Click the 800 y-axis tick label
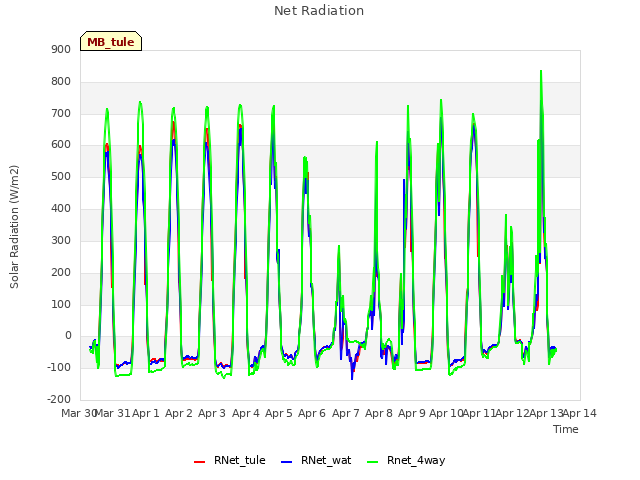The width and height of the screenshot is (640, 480). point(61,82)
